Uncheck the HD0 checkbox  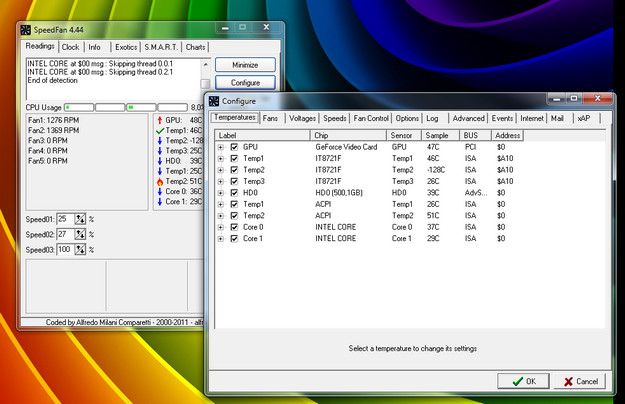(234, 193)
